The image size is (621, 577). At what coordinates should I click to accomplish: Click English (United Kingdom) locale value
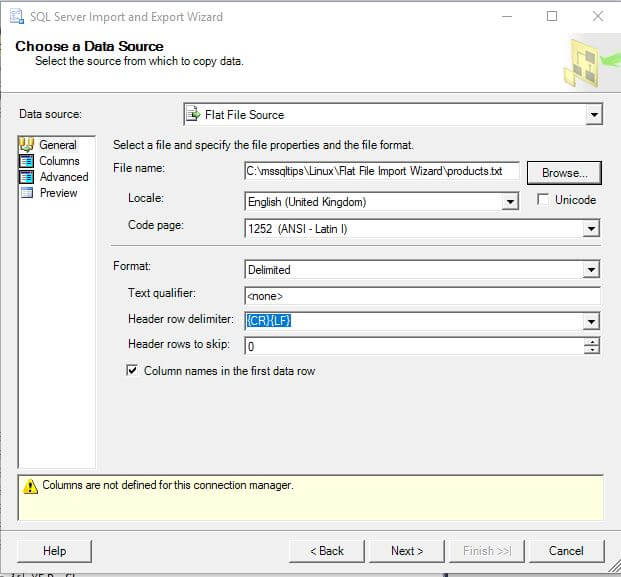307,202
